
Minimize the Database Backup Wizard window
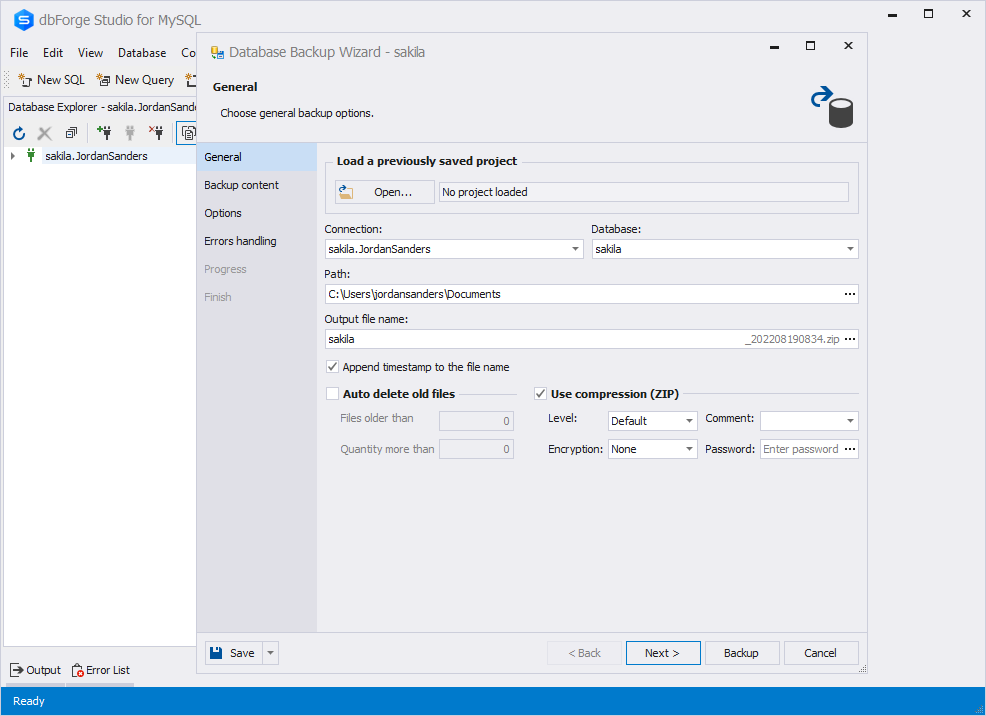pos(775,47)
